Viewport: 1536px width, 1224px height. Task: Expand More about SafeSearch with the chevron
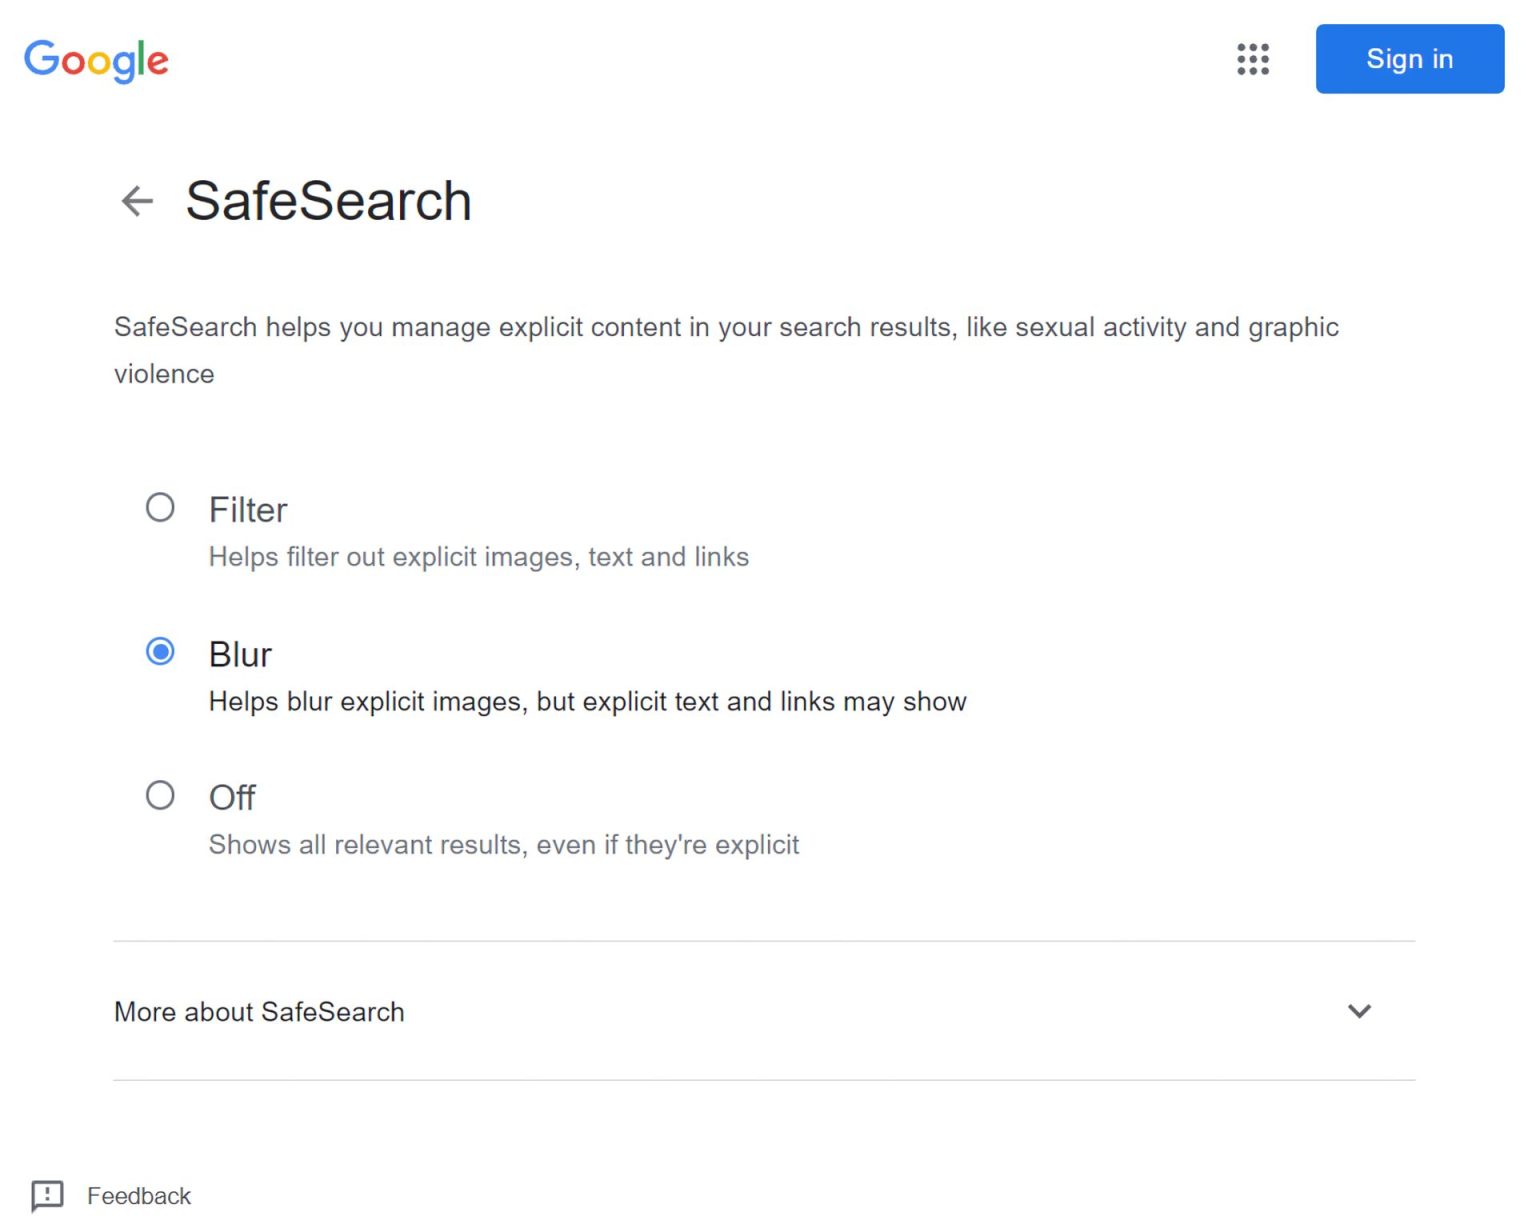point(1359,1011)
